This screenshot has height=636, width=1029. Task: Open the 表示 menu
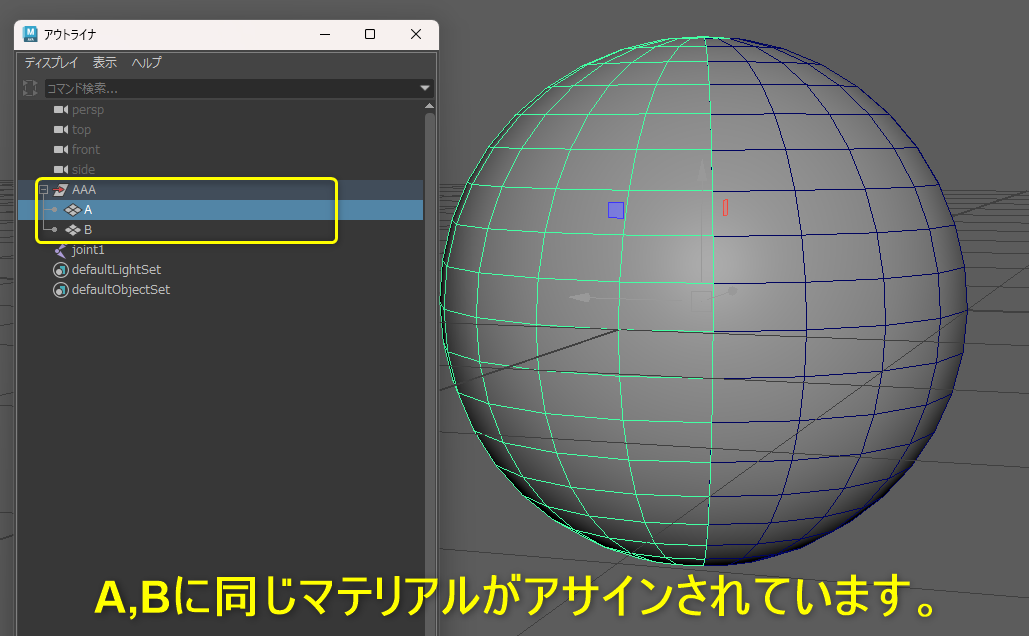[105, 63]
